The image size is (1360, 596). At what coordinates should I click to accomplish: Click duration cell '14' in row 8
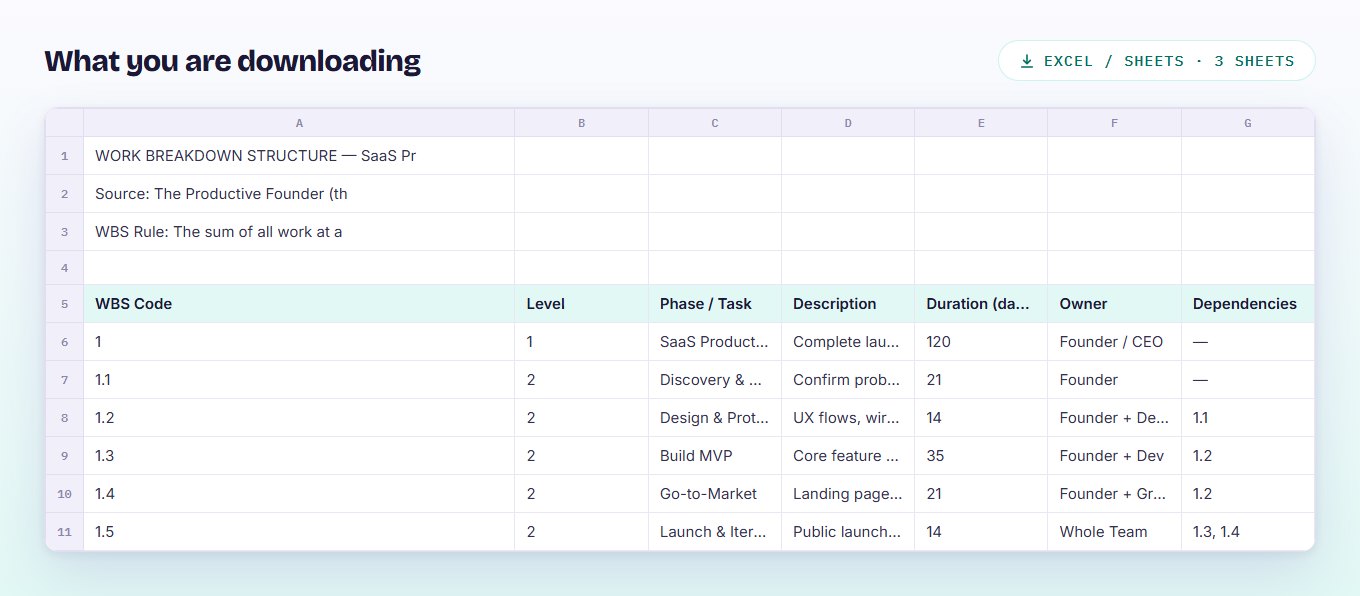pyautogui.click(x=981, y=418)
